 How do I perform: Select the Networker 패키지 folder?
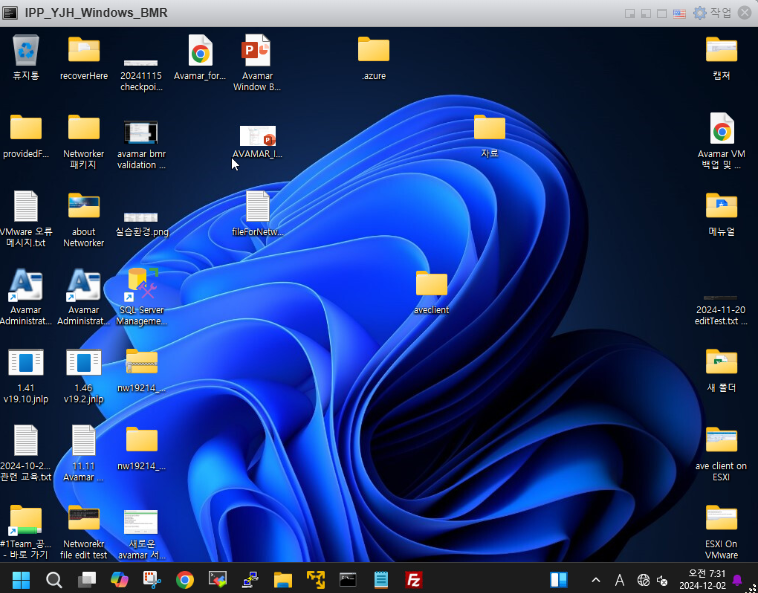[84, 128]
